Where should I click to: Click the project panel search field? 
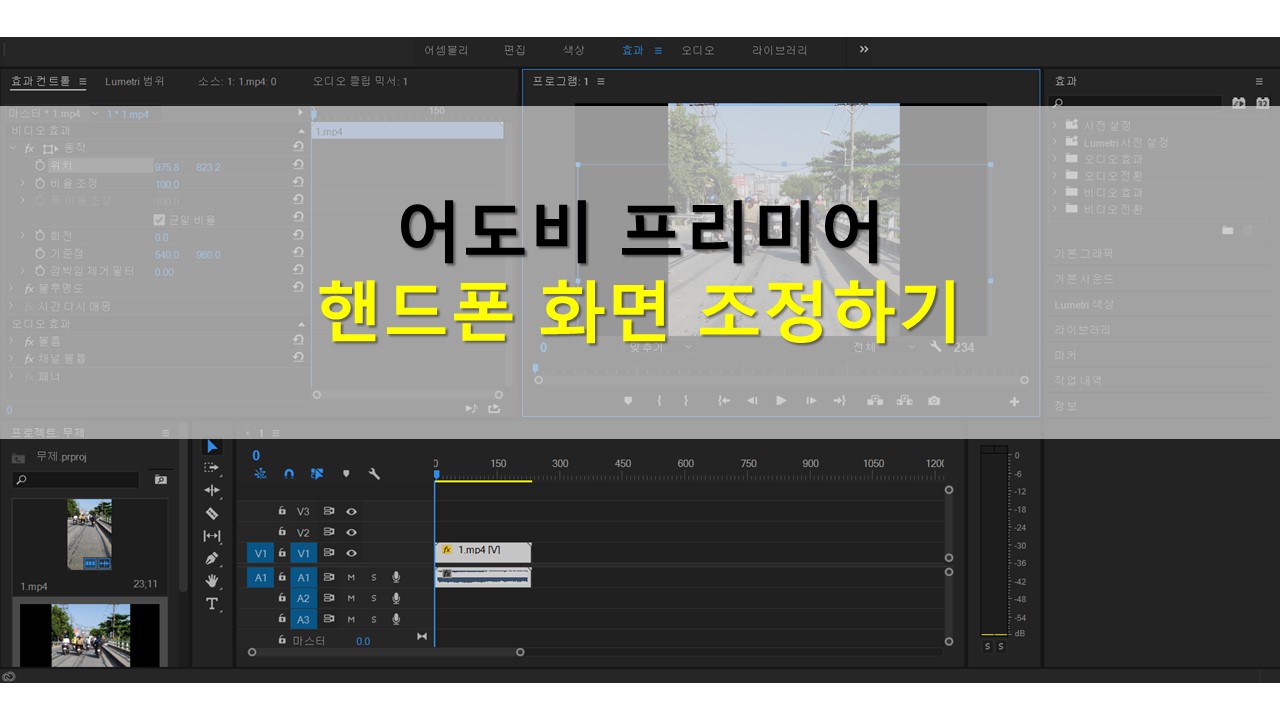(x=78, y=480)
